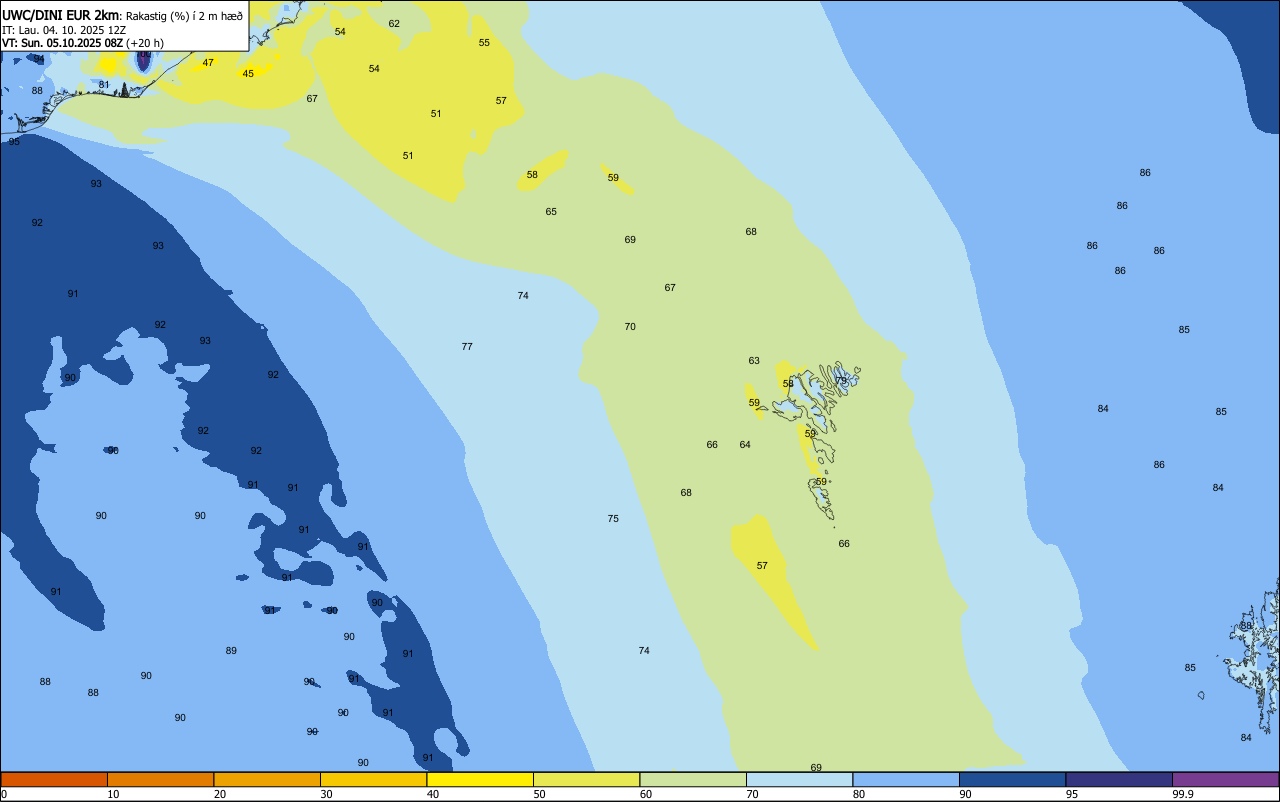The image size is (1280, 802).
Task: Click the humidity value 65 on the map
Action: tap(551, 212)
